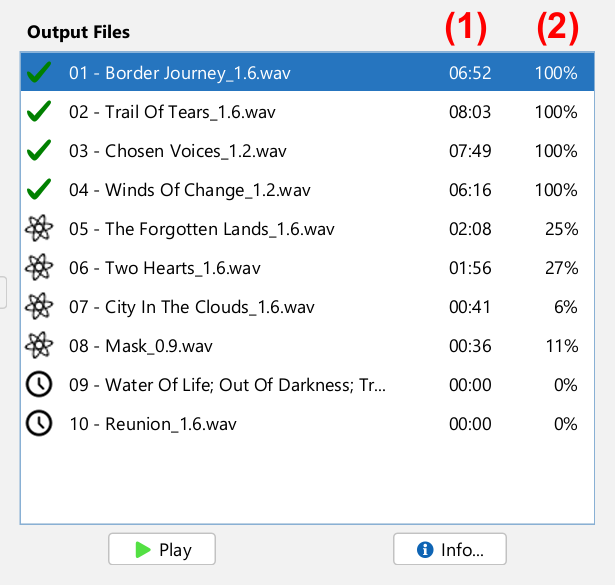
Task: Click the done checkmark for Winds Of Change
Action: click(39, 190)
